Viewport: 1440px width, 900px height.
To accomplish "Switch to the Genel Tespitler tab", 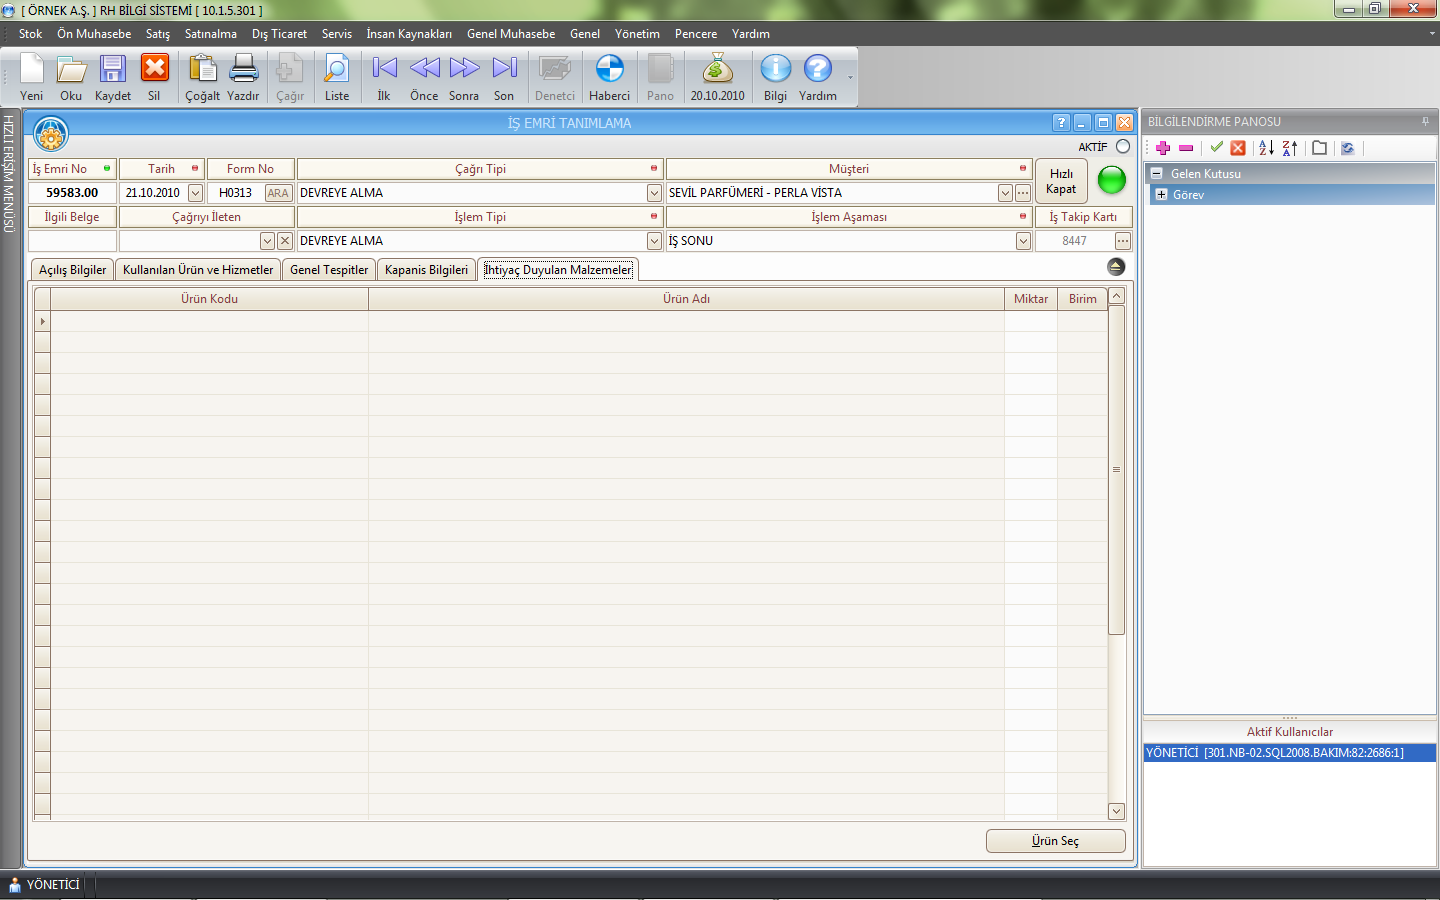I will click(x=329, y=270).
